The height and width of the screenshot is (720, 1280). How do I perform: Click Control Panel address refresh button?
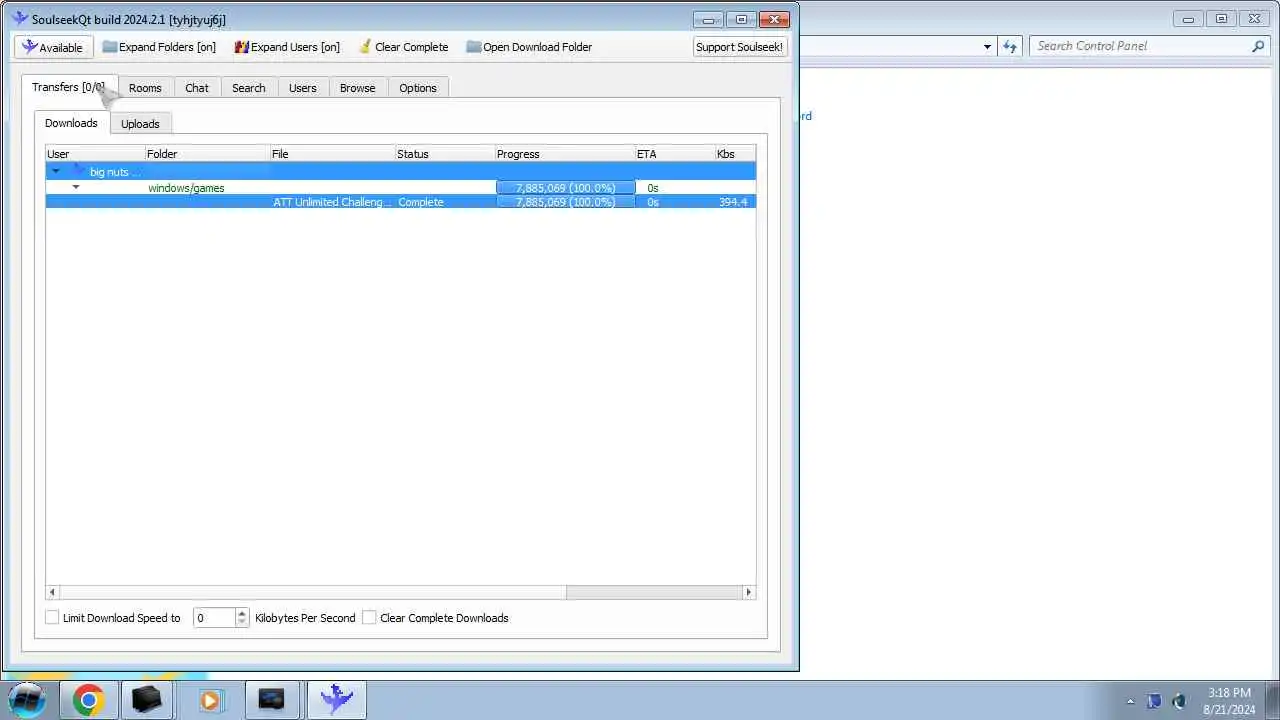click(x=1010, y=46)
